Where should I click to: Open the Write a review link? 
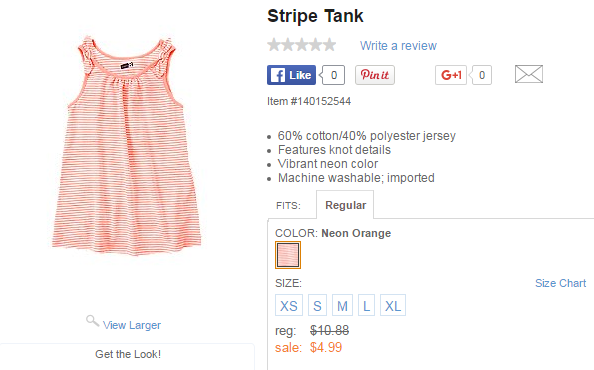pos(398,46)
